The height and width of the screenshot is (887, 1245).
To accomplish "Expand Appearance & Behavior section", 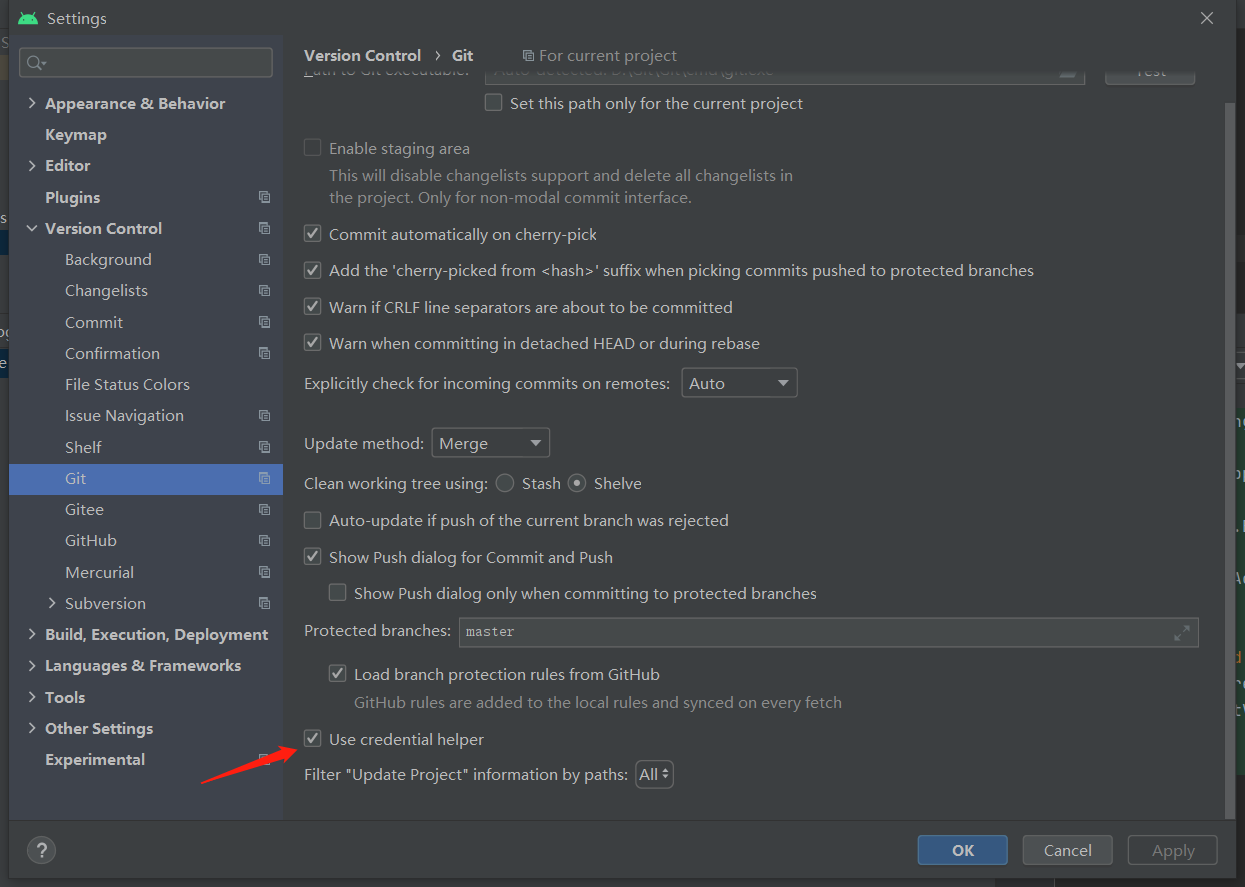I will pyautogui.click(x=33, y=103).
